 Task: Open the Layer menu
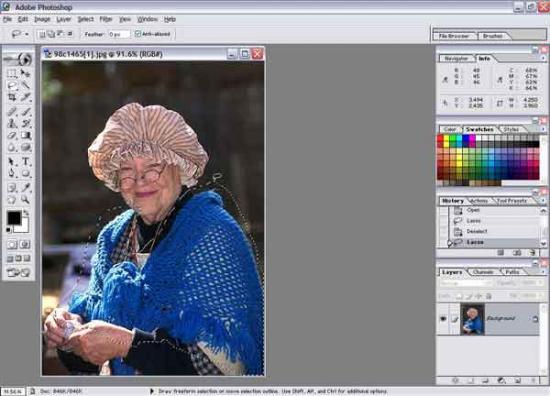click(63, 19)
